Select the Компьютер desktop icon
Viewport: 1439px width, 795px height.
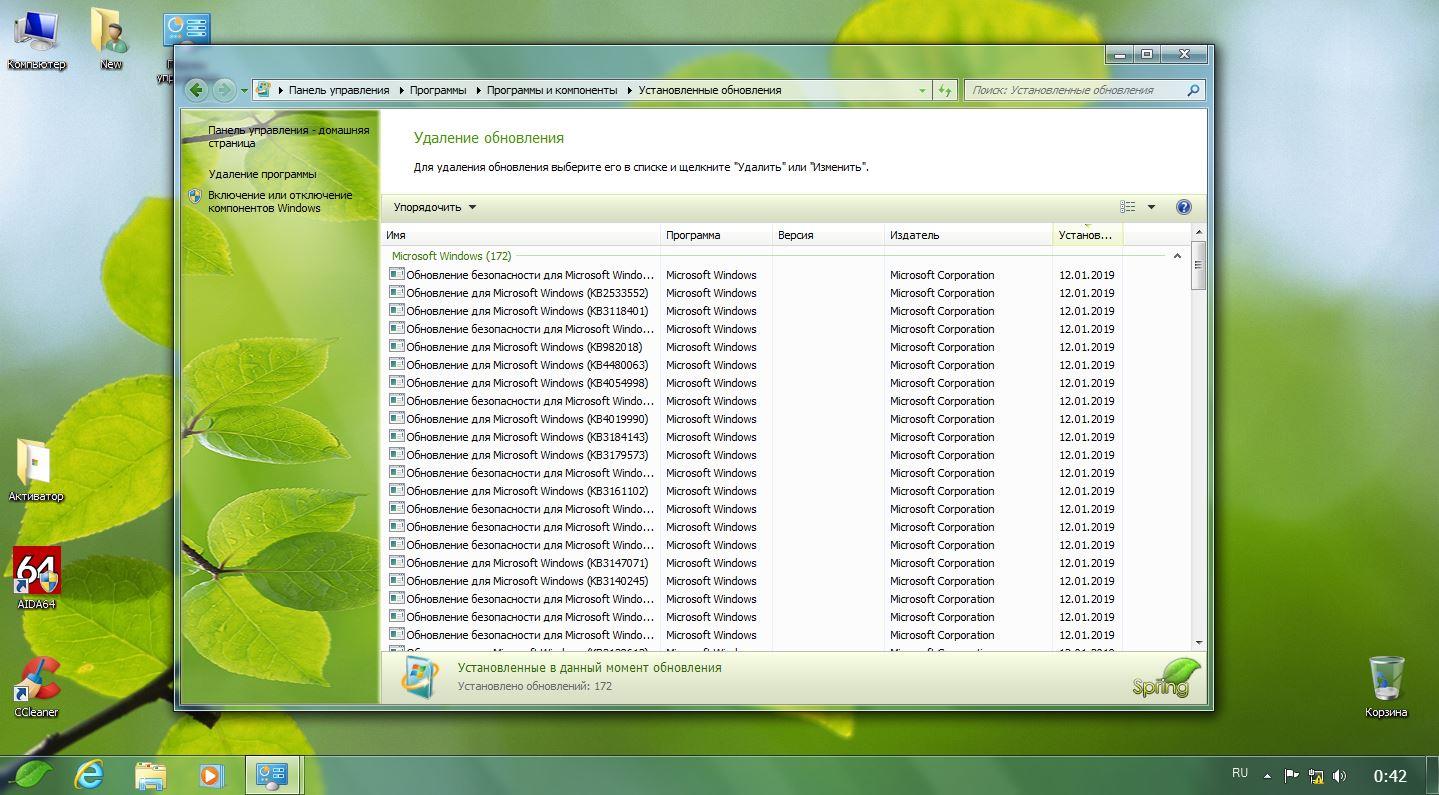(x=36, y=40)
